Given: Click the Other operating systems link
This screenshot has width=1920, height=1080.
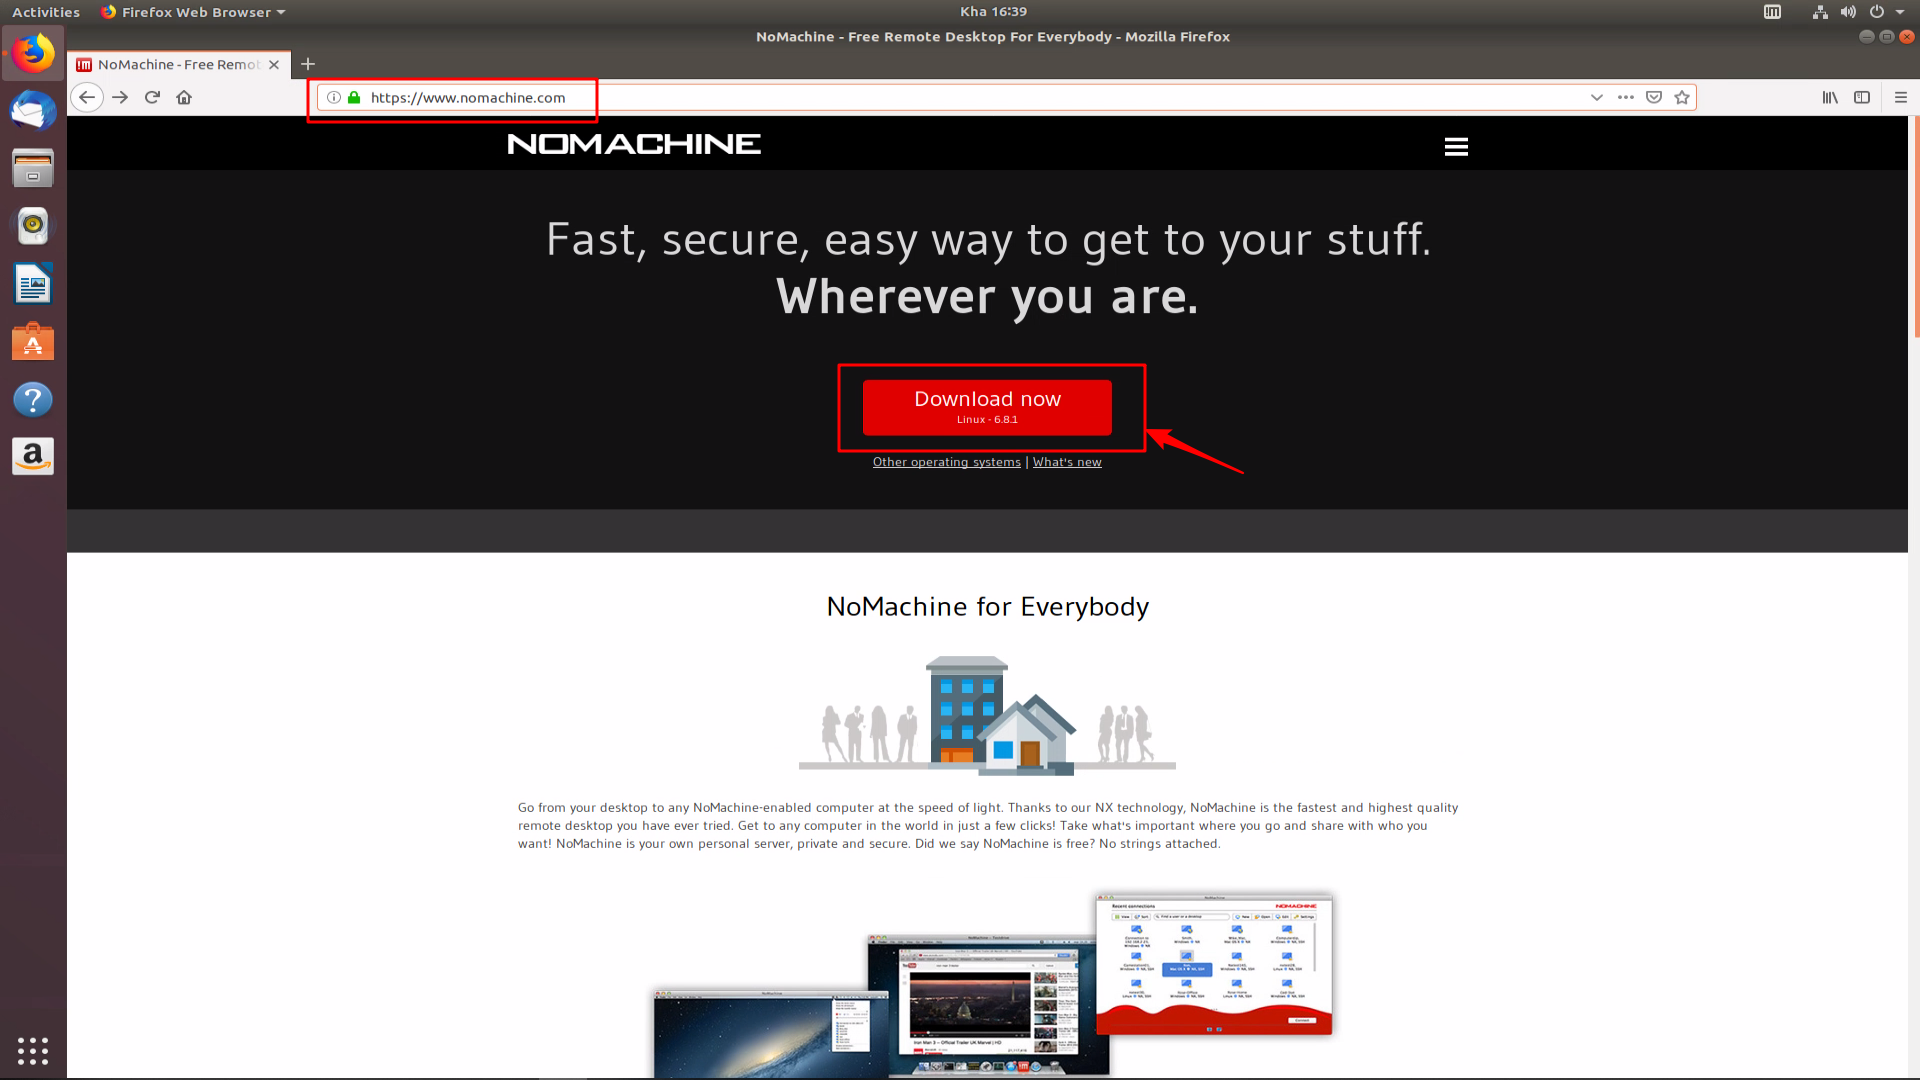Looking at the screenshot, I should tap(945, 462).
